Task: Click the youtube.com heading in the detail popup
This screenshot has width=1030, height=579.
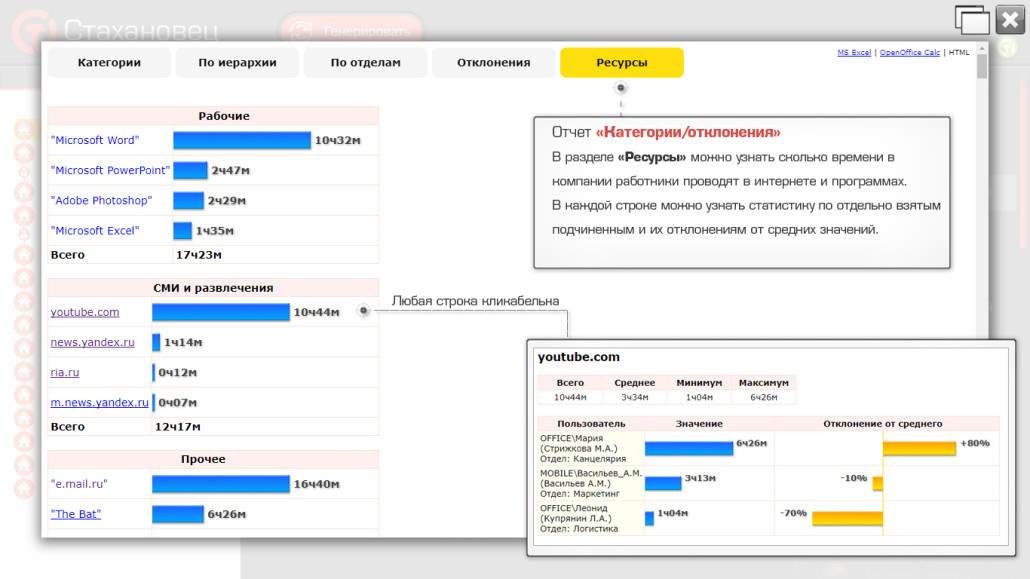Action: [x=579, y=357]
